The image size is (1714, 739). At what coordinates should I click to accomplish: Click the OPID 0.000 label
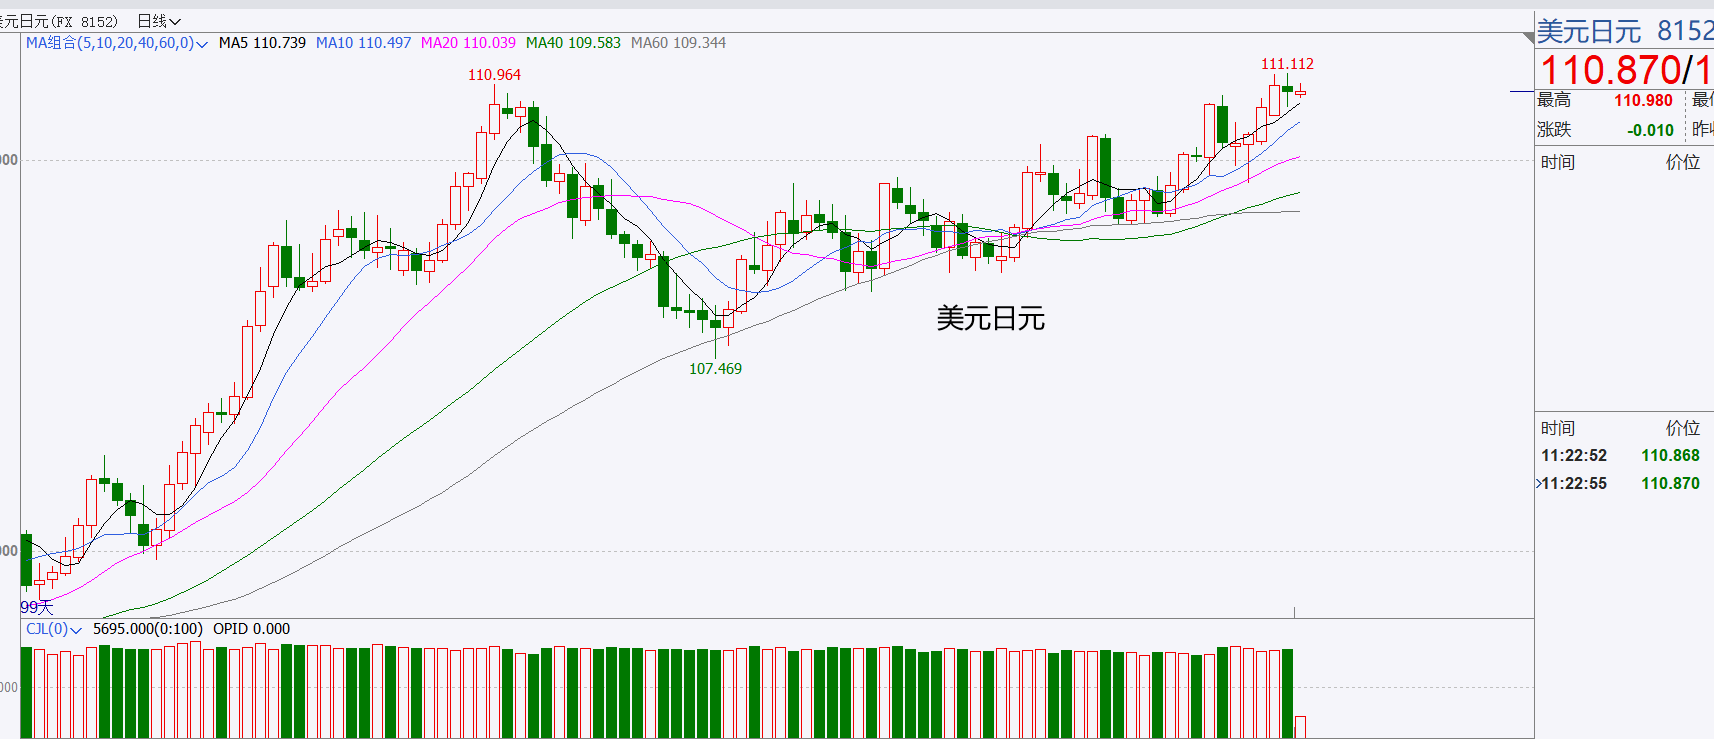tap(251, 629)
